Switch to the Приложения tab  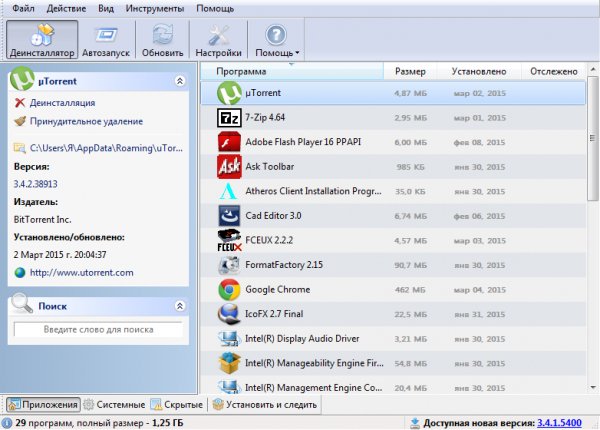pyautogui.click(x=43, y=404)
